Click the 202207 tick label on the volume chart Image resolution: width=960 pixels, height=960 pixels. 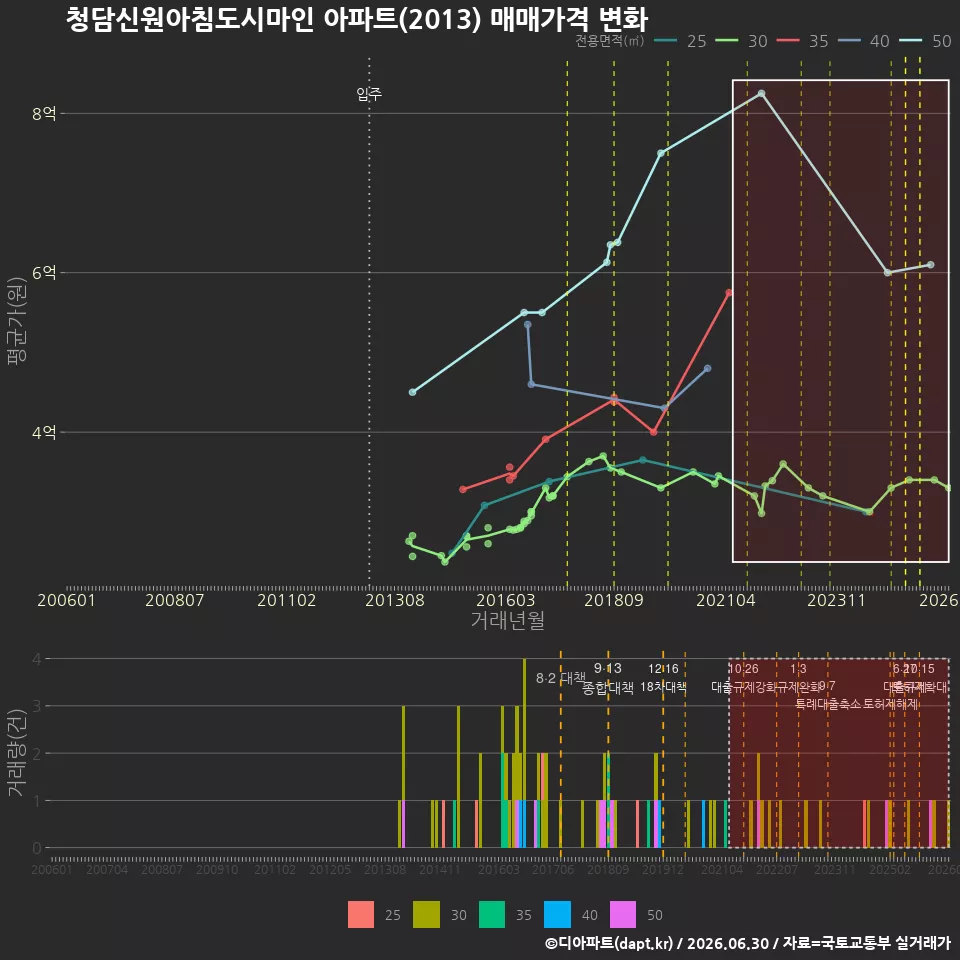pyautogui.click(x=777, y=869)
